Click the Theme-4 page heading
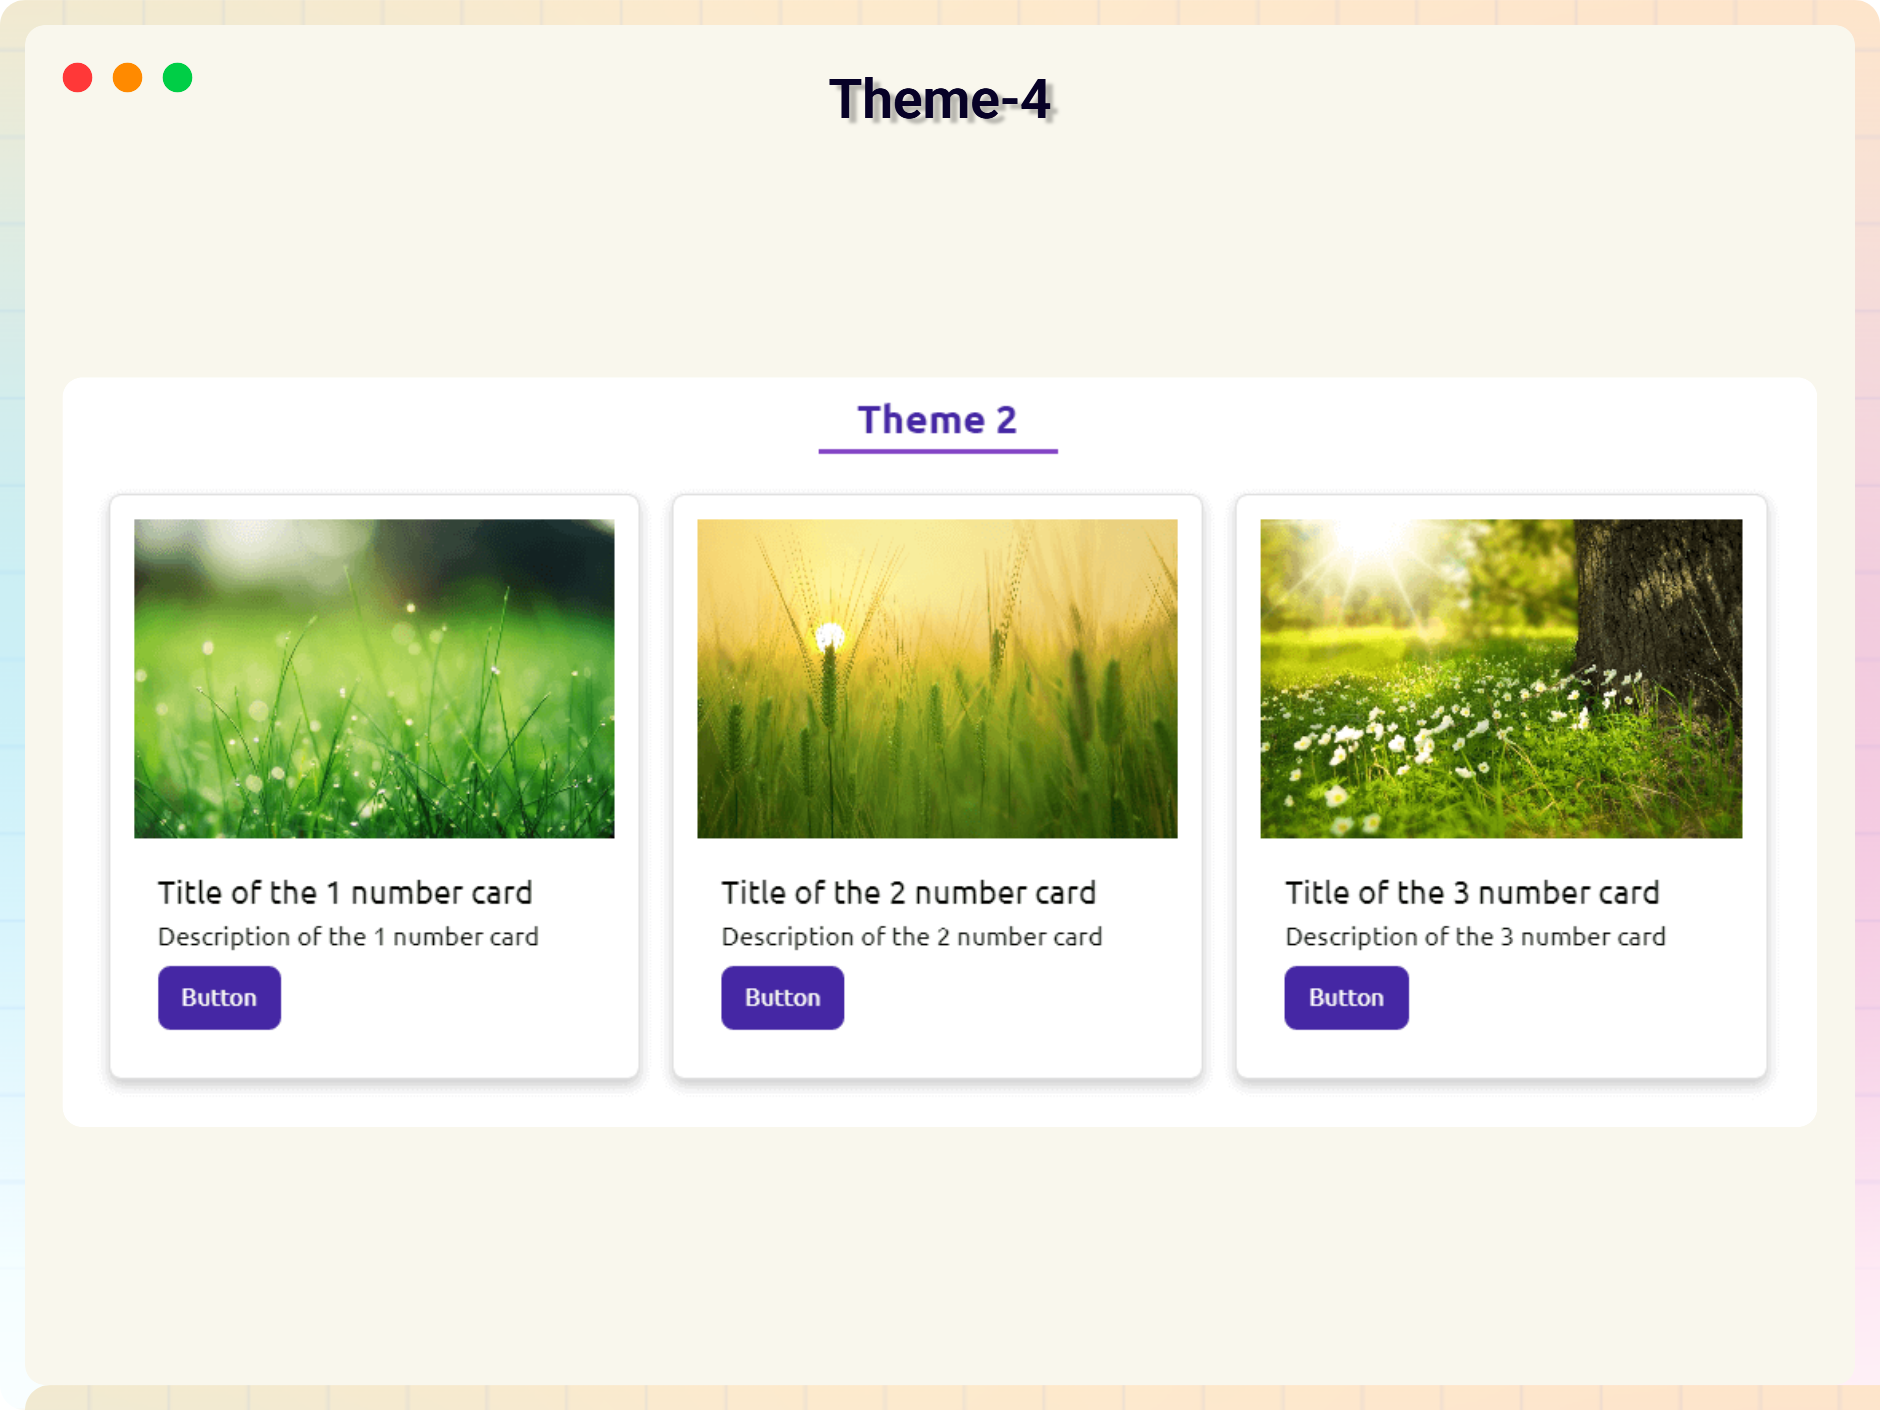The height and width of the screenshot is (1410, 1880). 939,100
